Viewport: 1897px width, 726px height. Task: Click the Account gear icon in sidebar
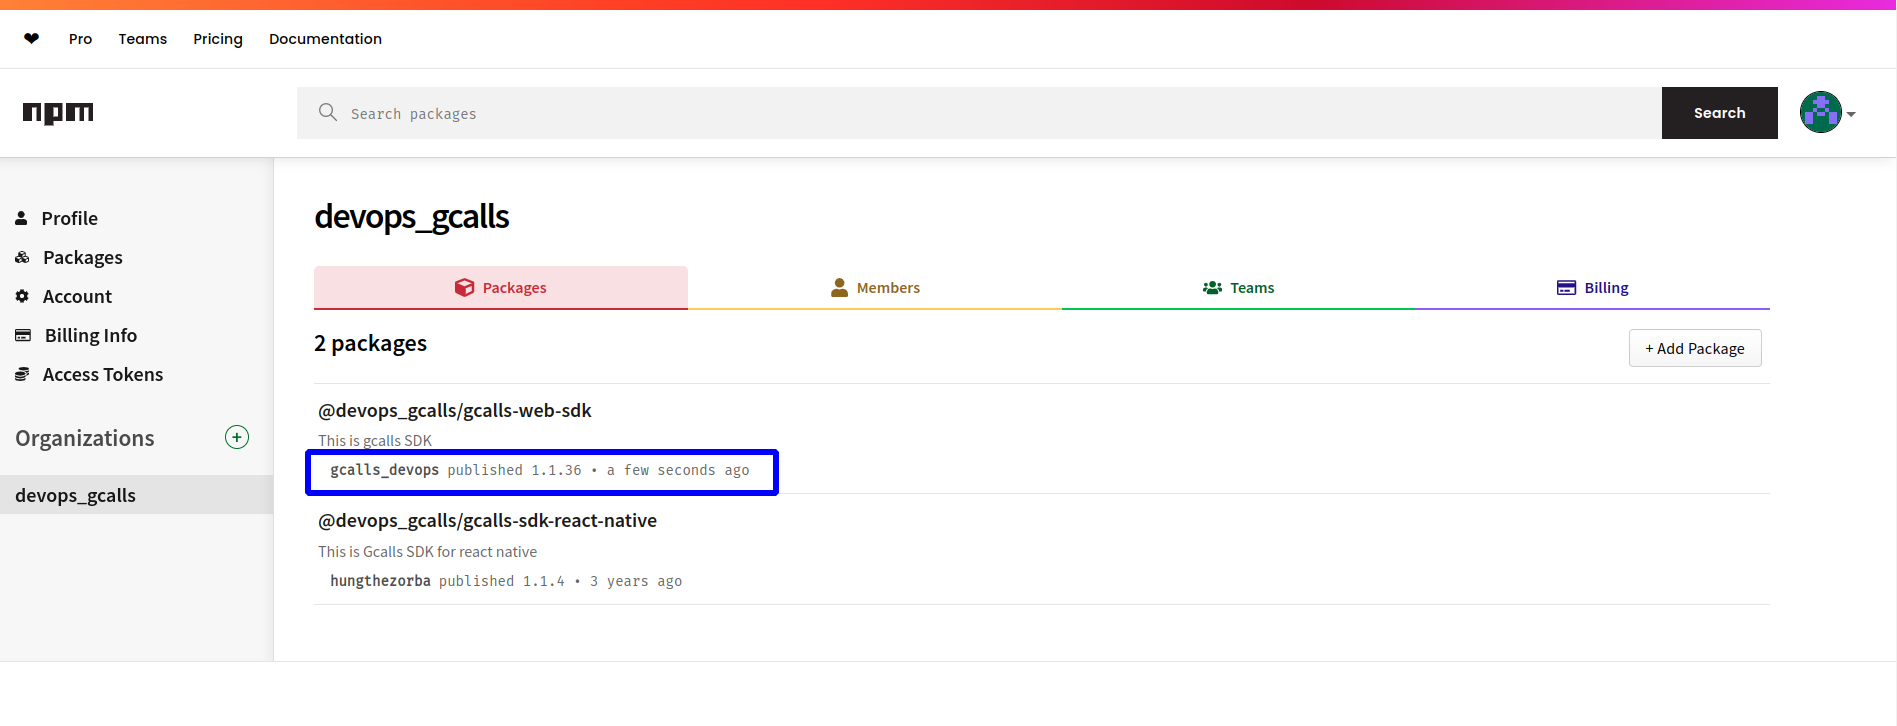tap(22, 296)
